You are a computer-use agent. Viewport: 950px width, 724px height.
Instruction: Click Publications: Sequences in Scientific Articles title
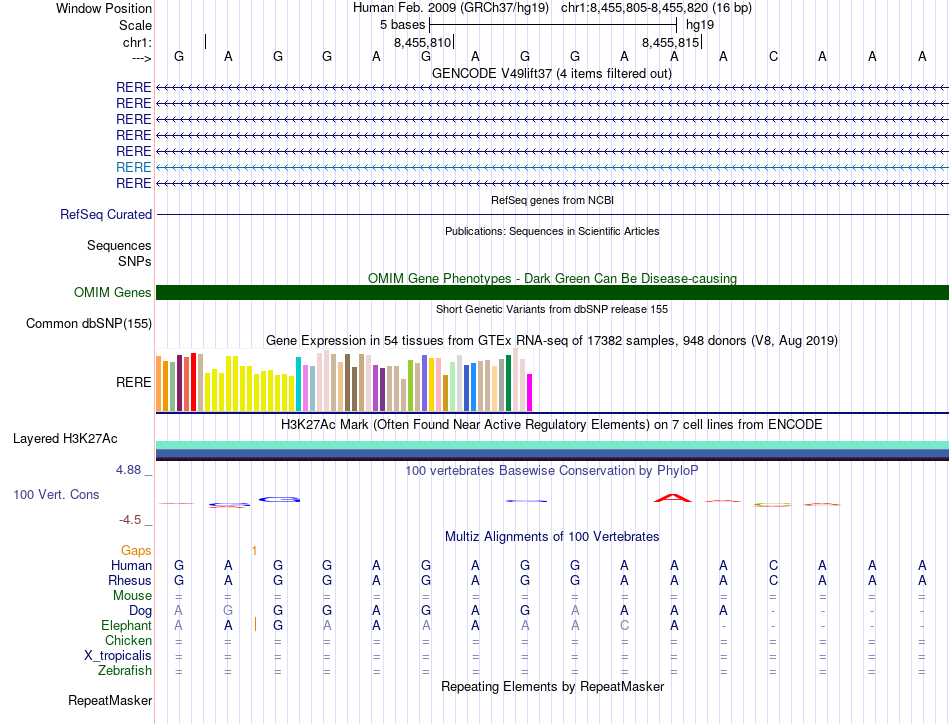pos(552,231)
